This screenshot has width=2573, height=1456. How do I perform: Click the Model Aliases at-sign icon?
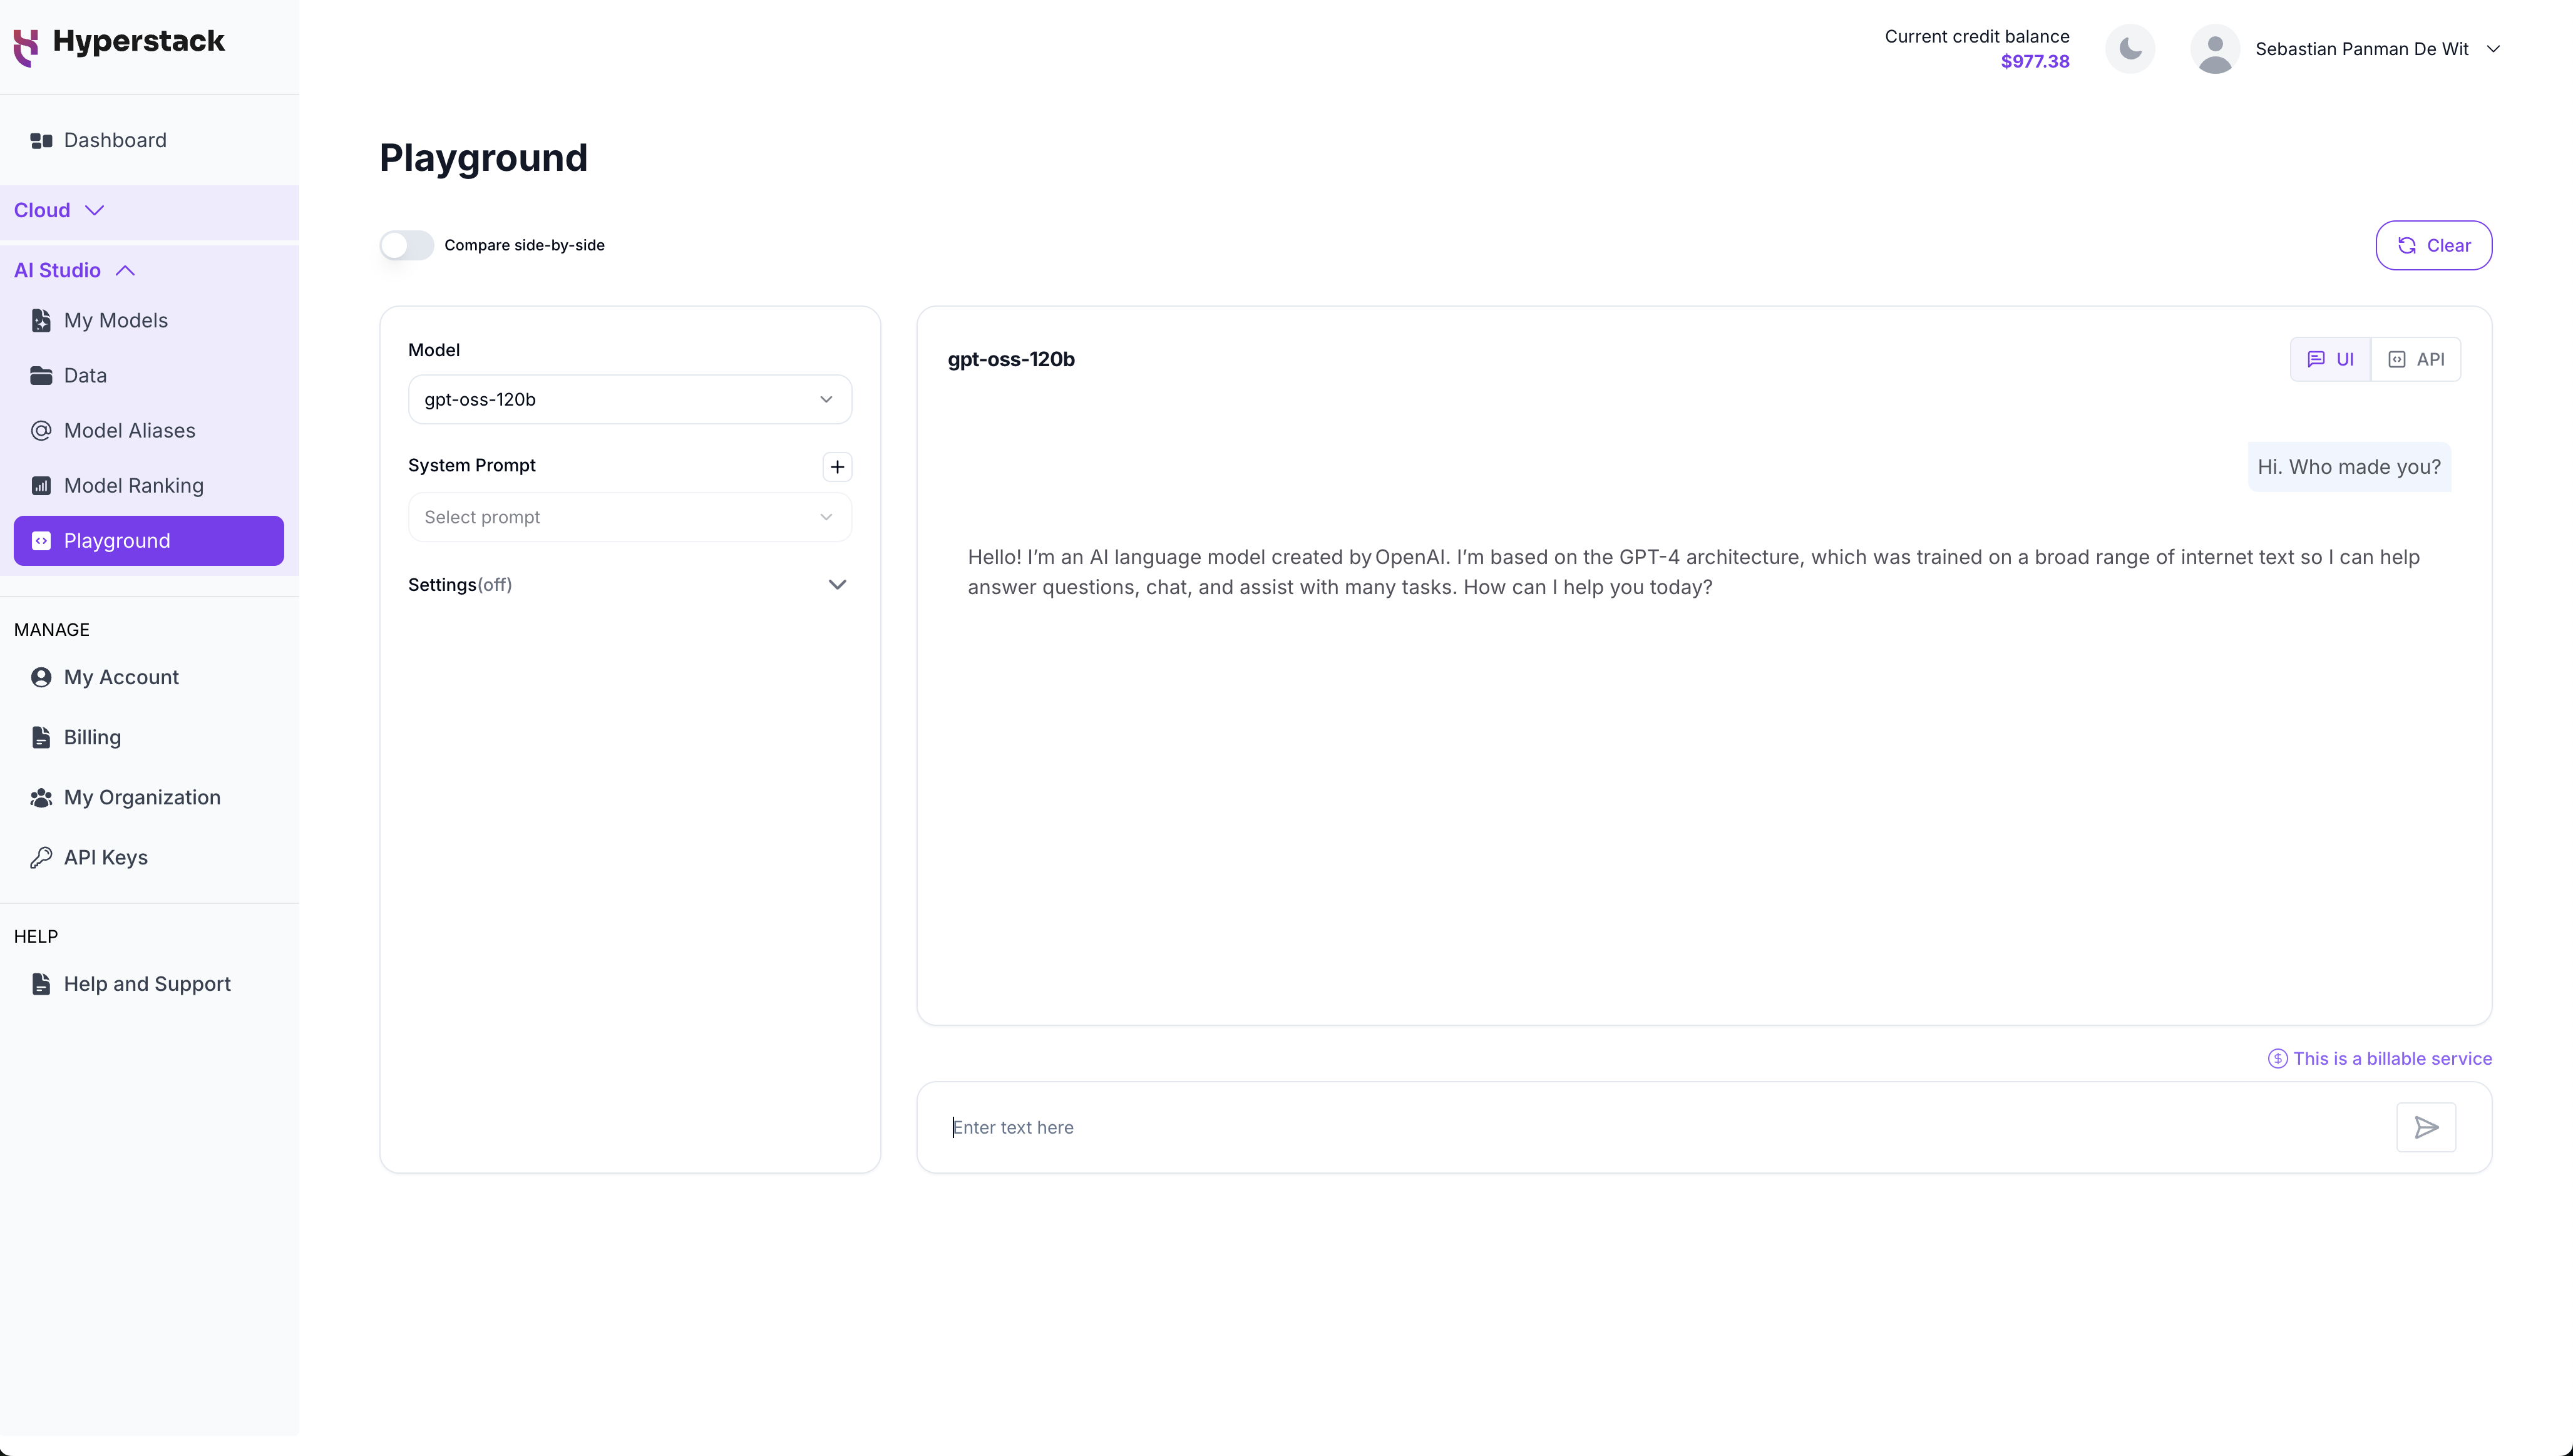tap(41, 431)
